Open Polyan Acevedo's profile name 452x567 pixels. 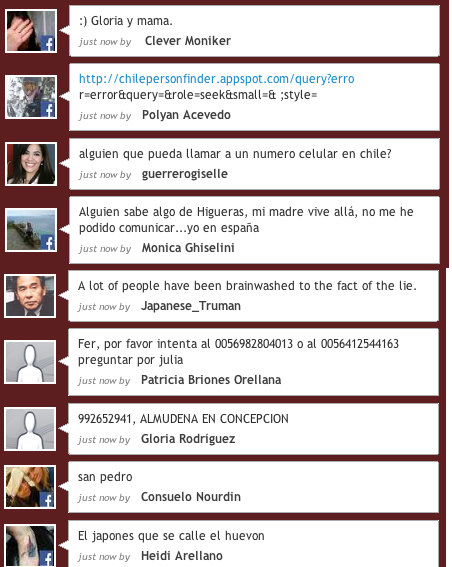point(186,115)
